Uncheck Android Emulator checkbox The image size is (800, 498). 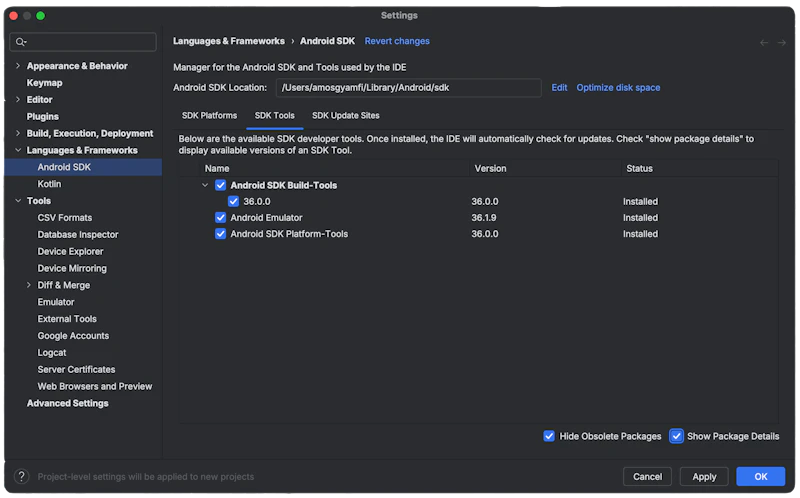[x=220, y=218]
